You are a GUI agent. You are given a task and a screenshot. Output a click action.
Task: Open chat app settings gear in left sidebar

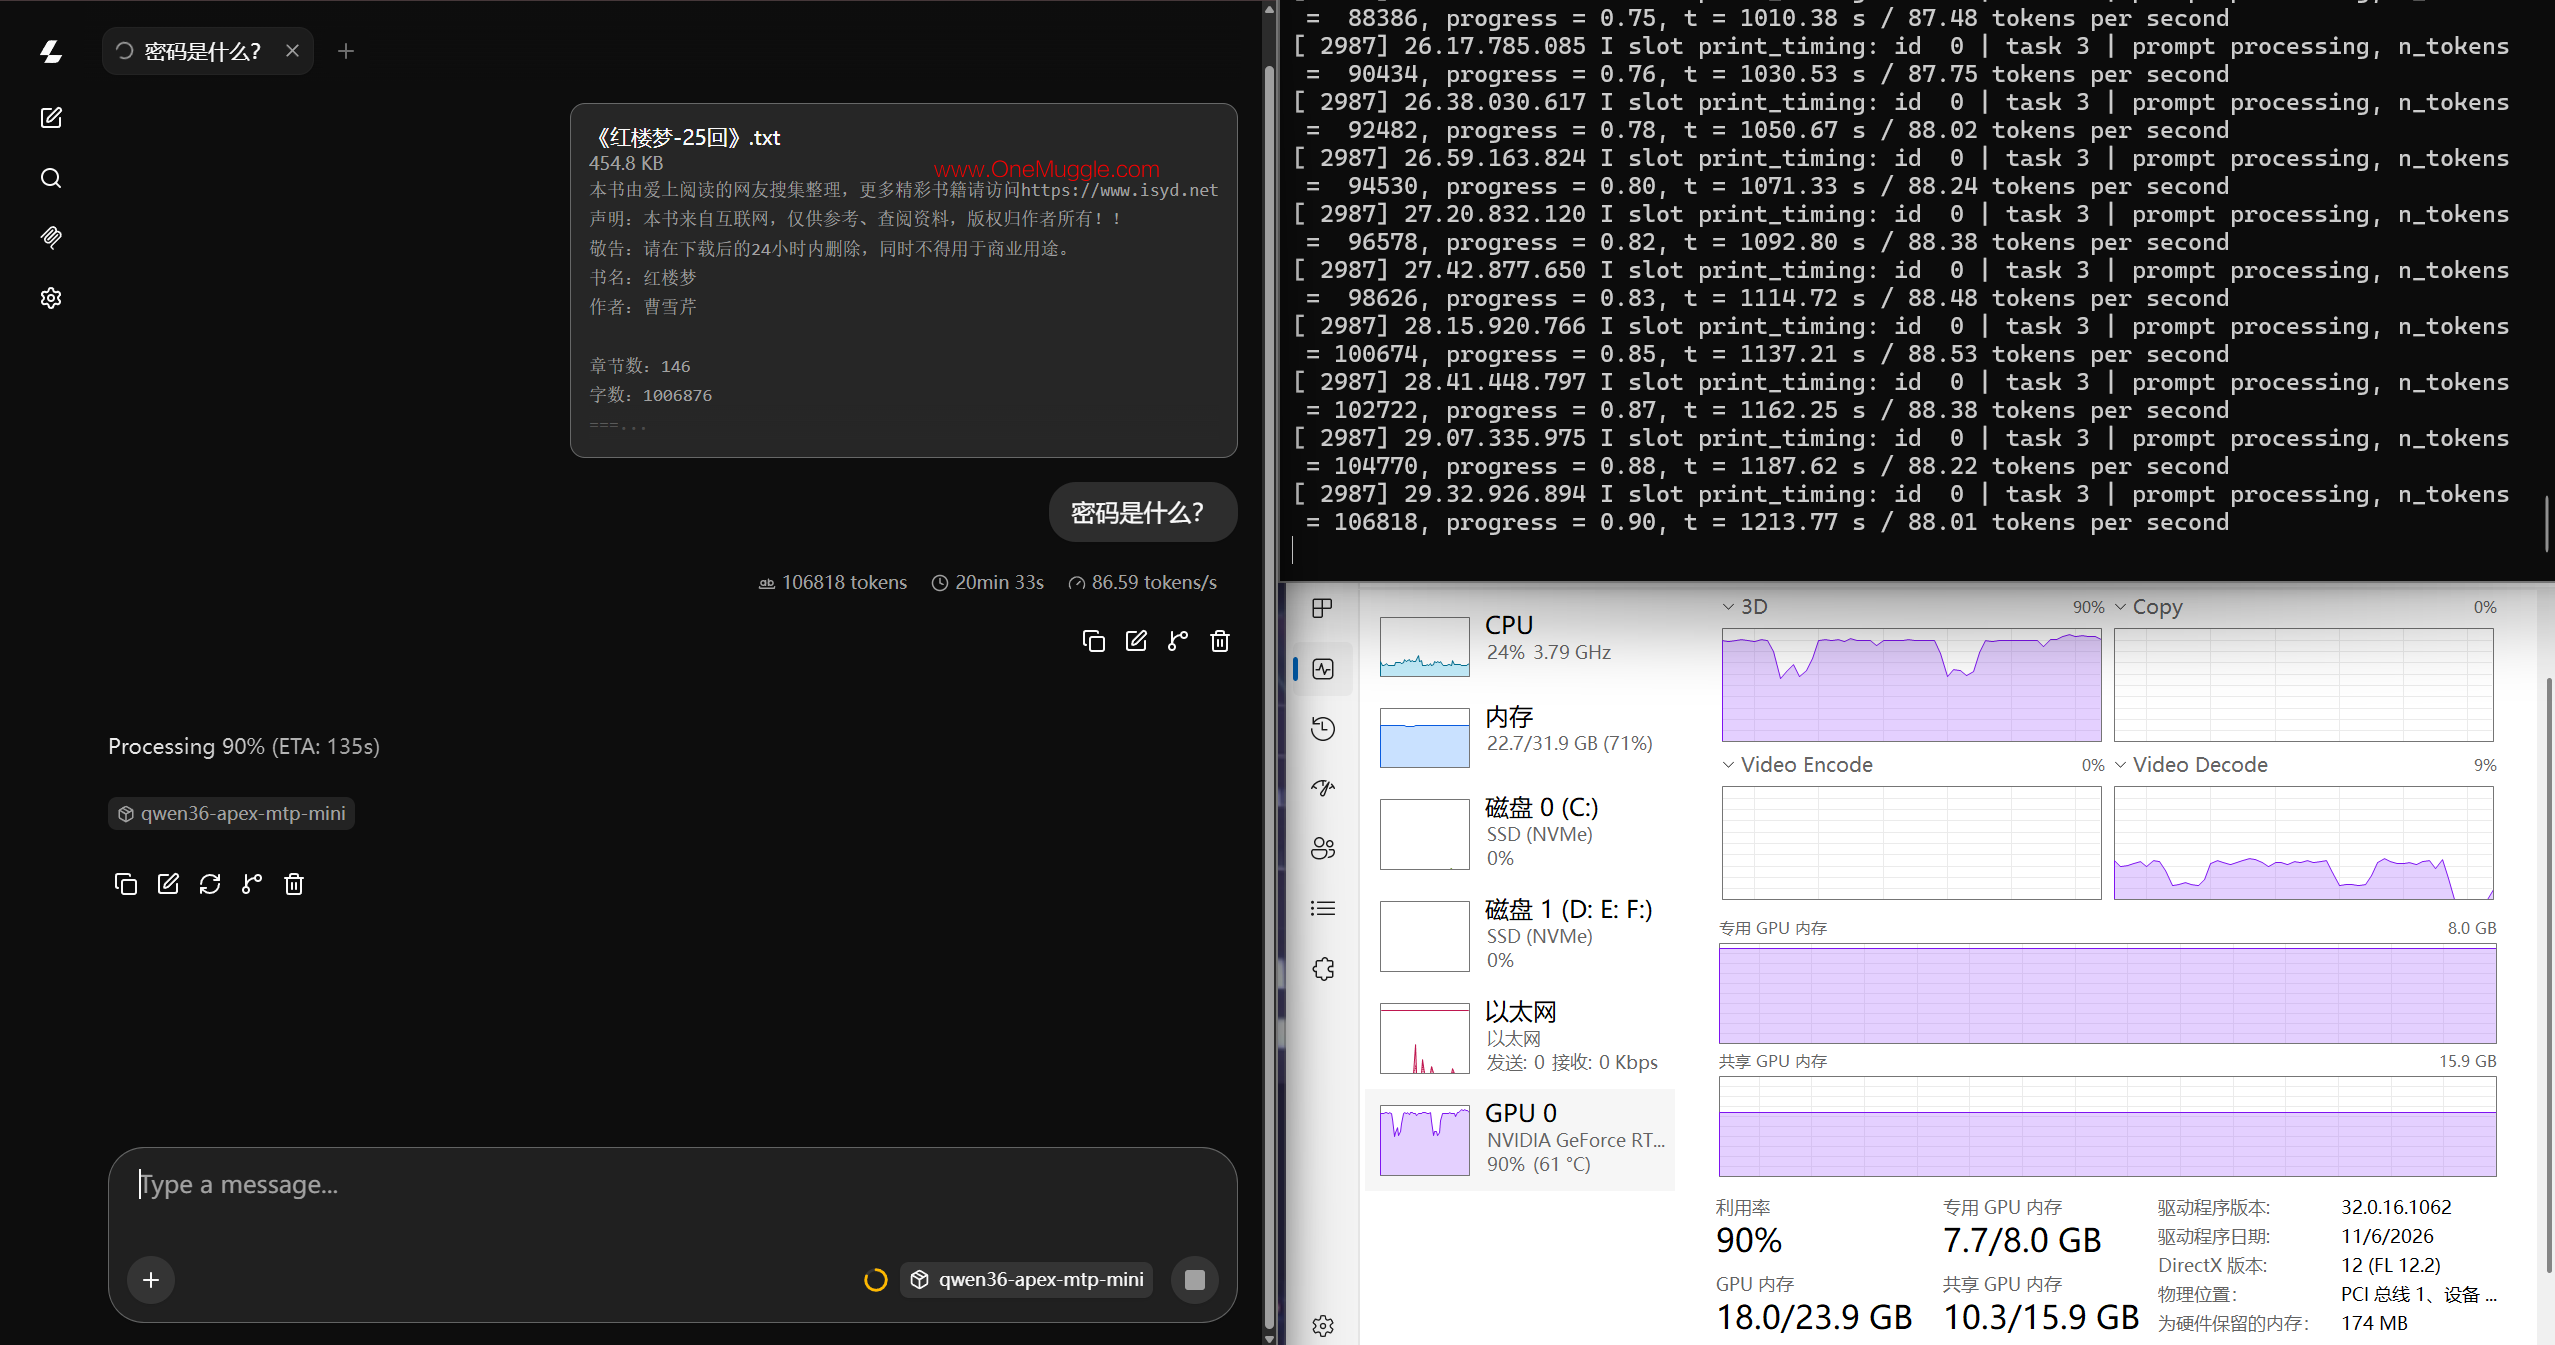(51, 298)
